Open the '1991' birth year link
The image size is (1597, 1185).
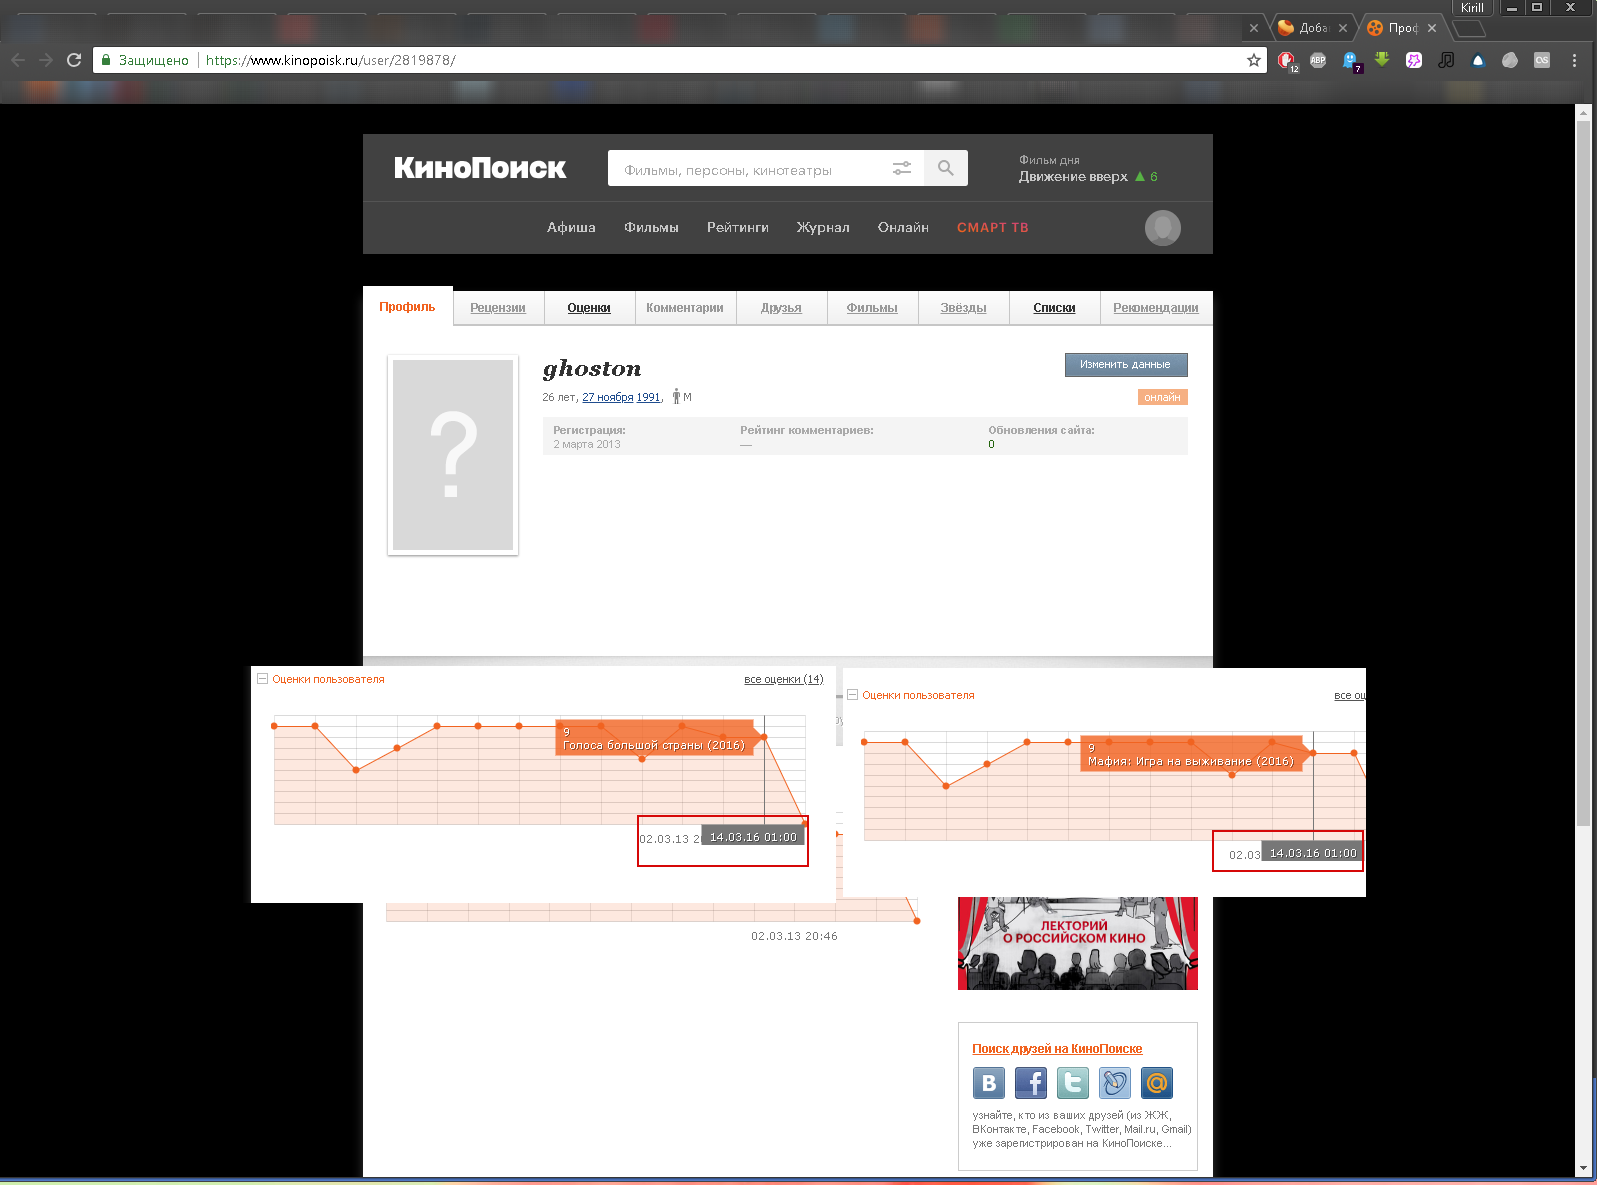tap(649, 397)
